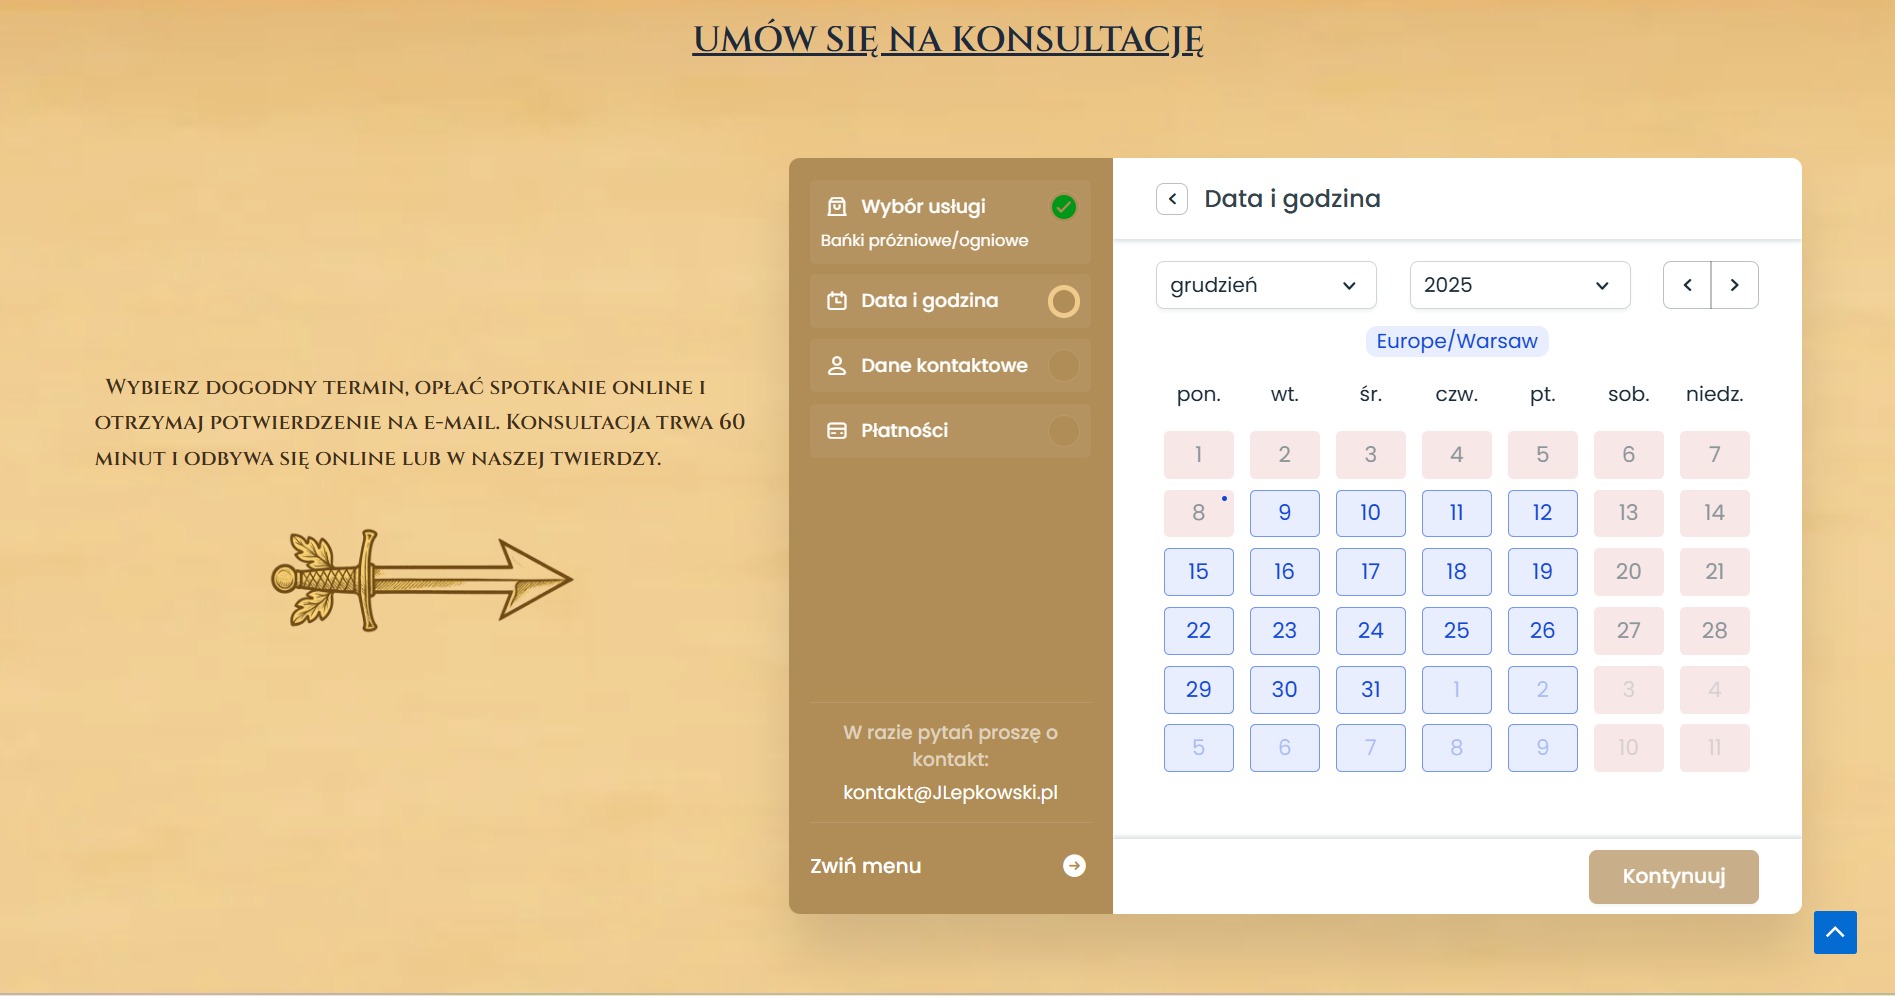Open Płatności via the card icon
Viewport: 1895px width, 996px height.
tap(836, 430)
